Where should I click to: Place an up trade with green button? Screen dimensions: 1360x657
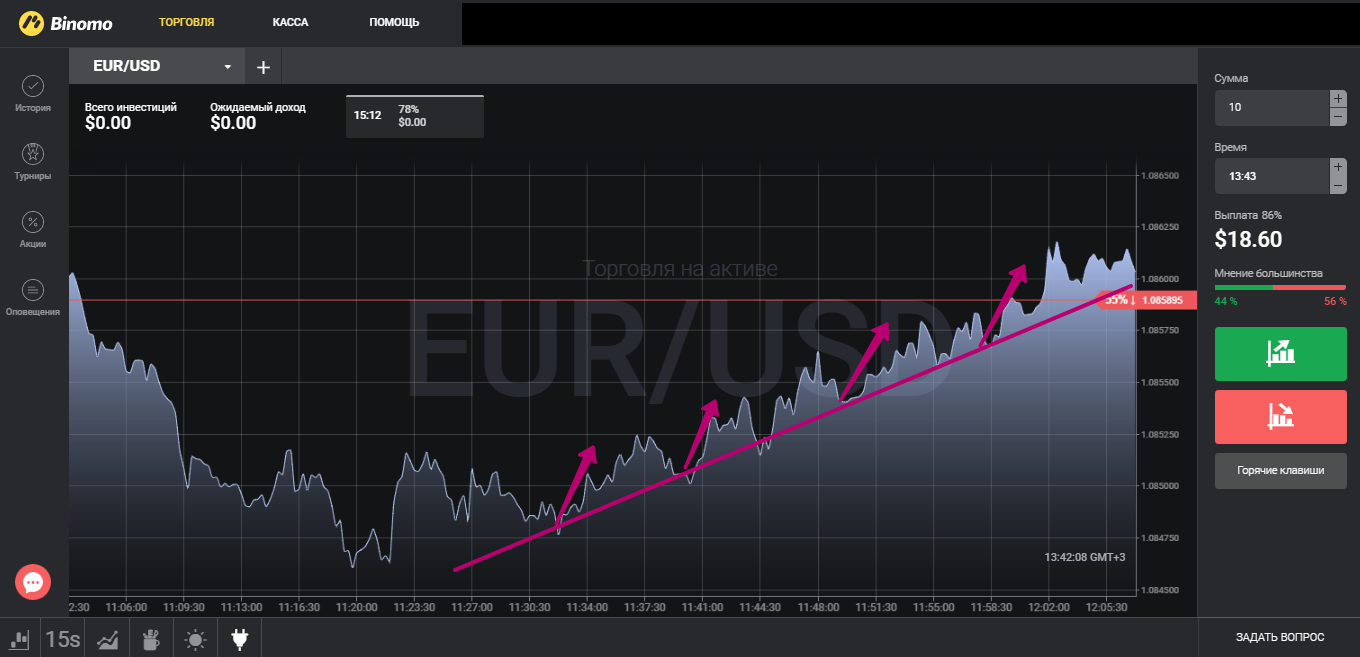pos(1281,354)
